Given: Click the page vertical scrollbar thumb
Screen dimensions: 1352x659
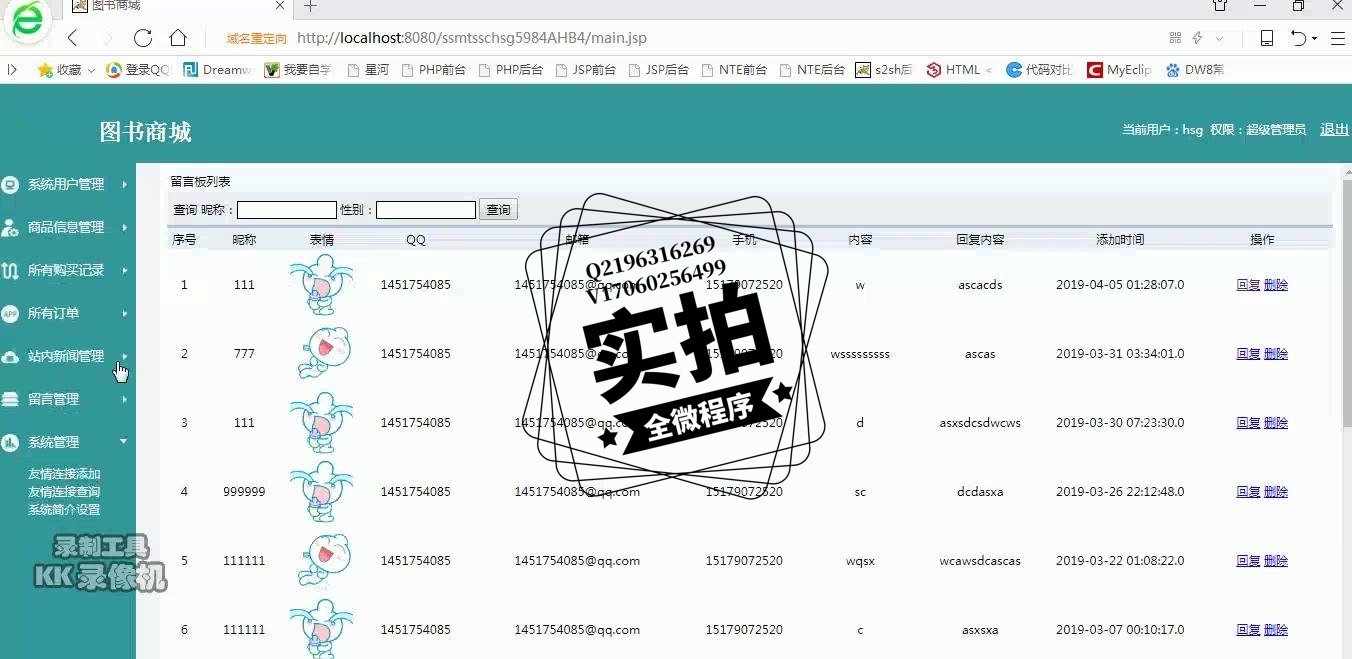Looking at the screenshot, I should [x=1345, y=305].
